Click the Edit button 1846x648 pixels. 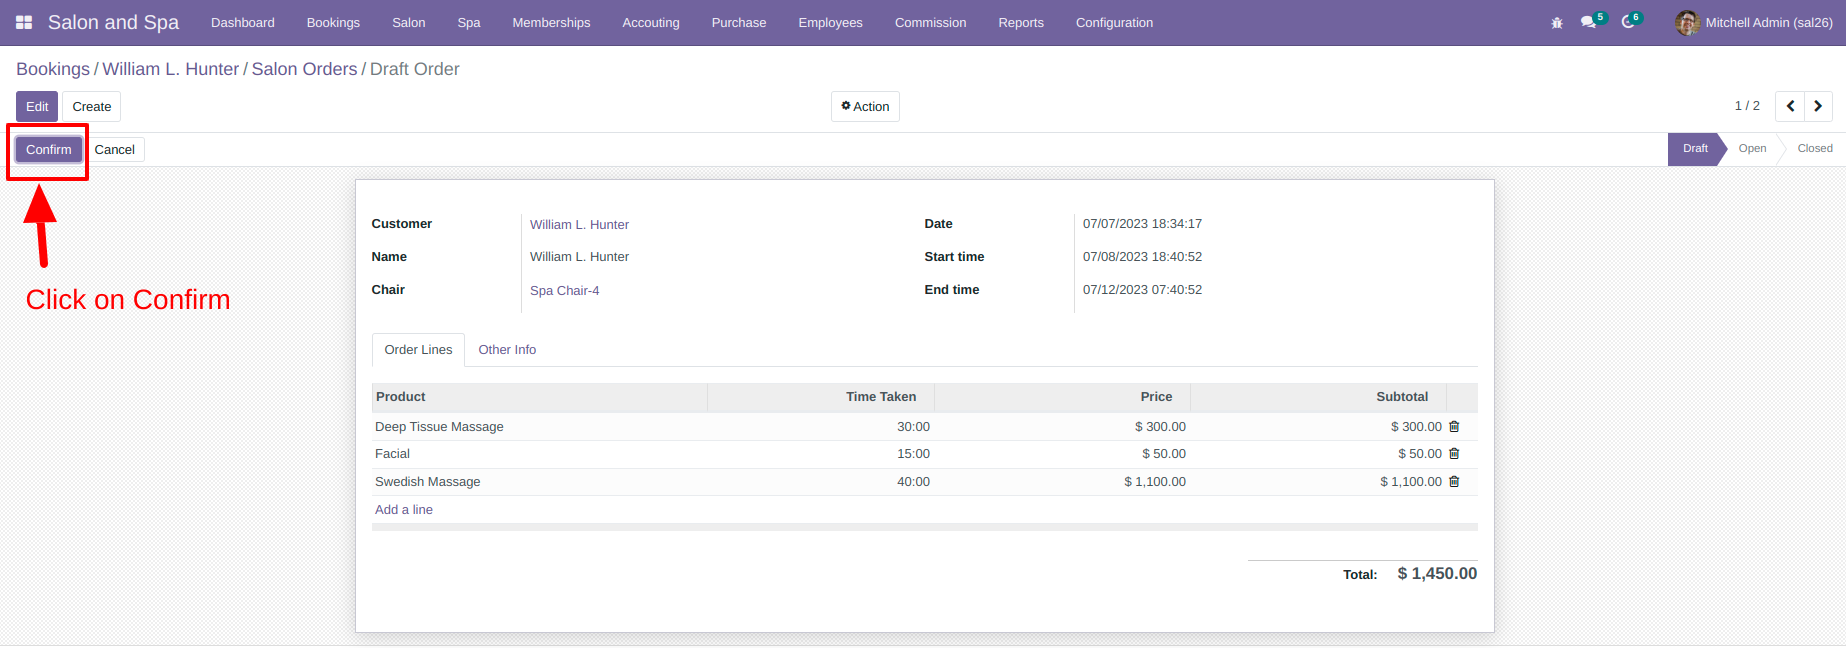tap(37, 106)
